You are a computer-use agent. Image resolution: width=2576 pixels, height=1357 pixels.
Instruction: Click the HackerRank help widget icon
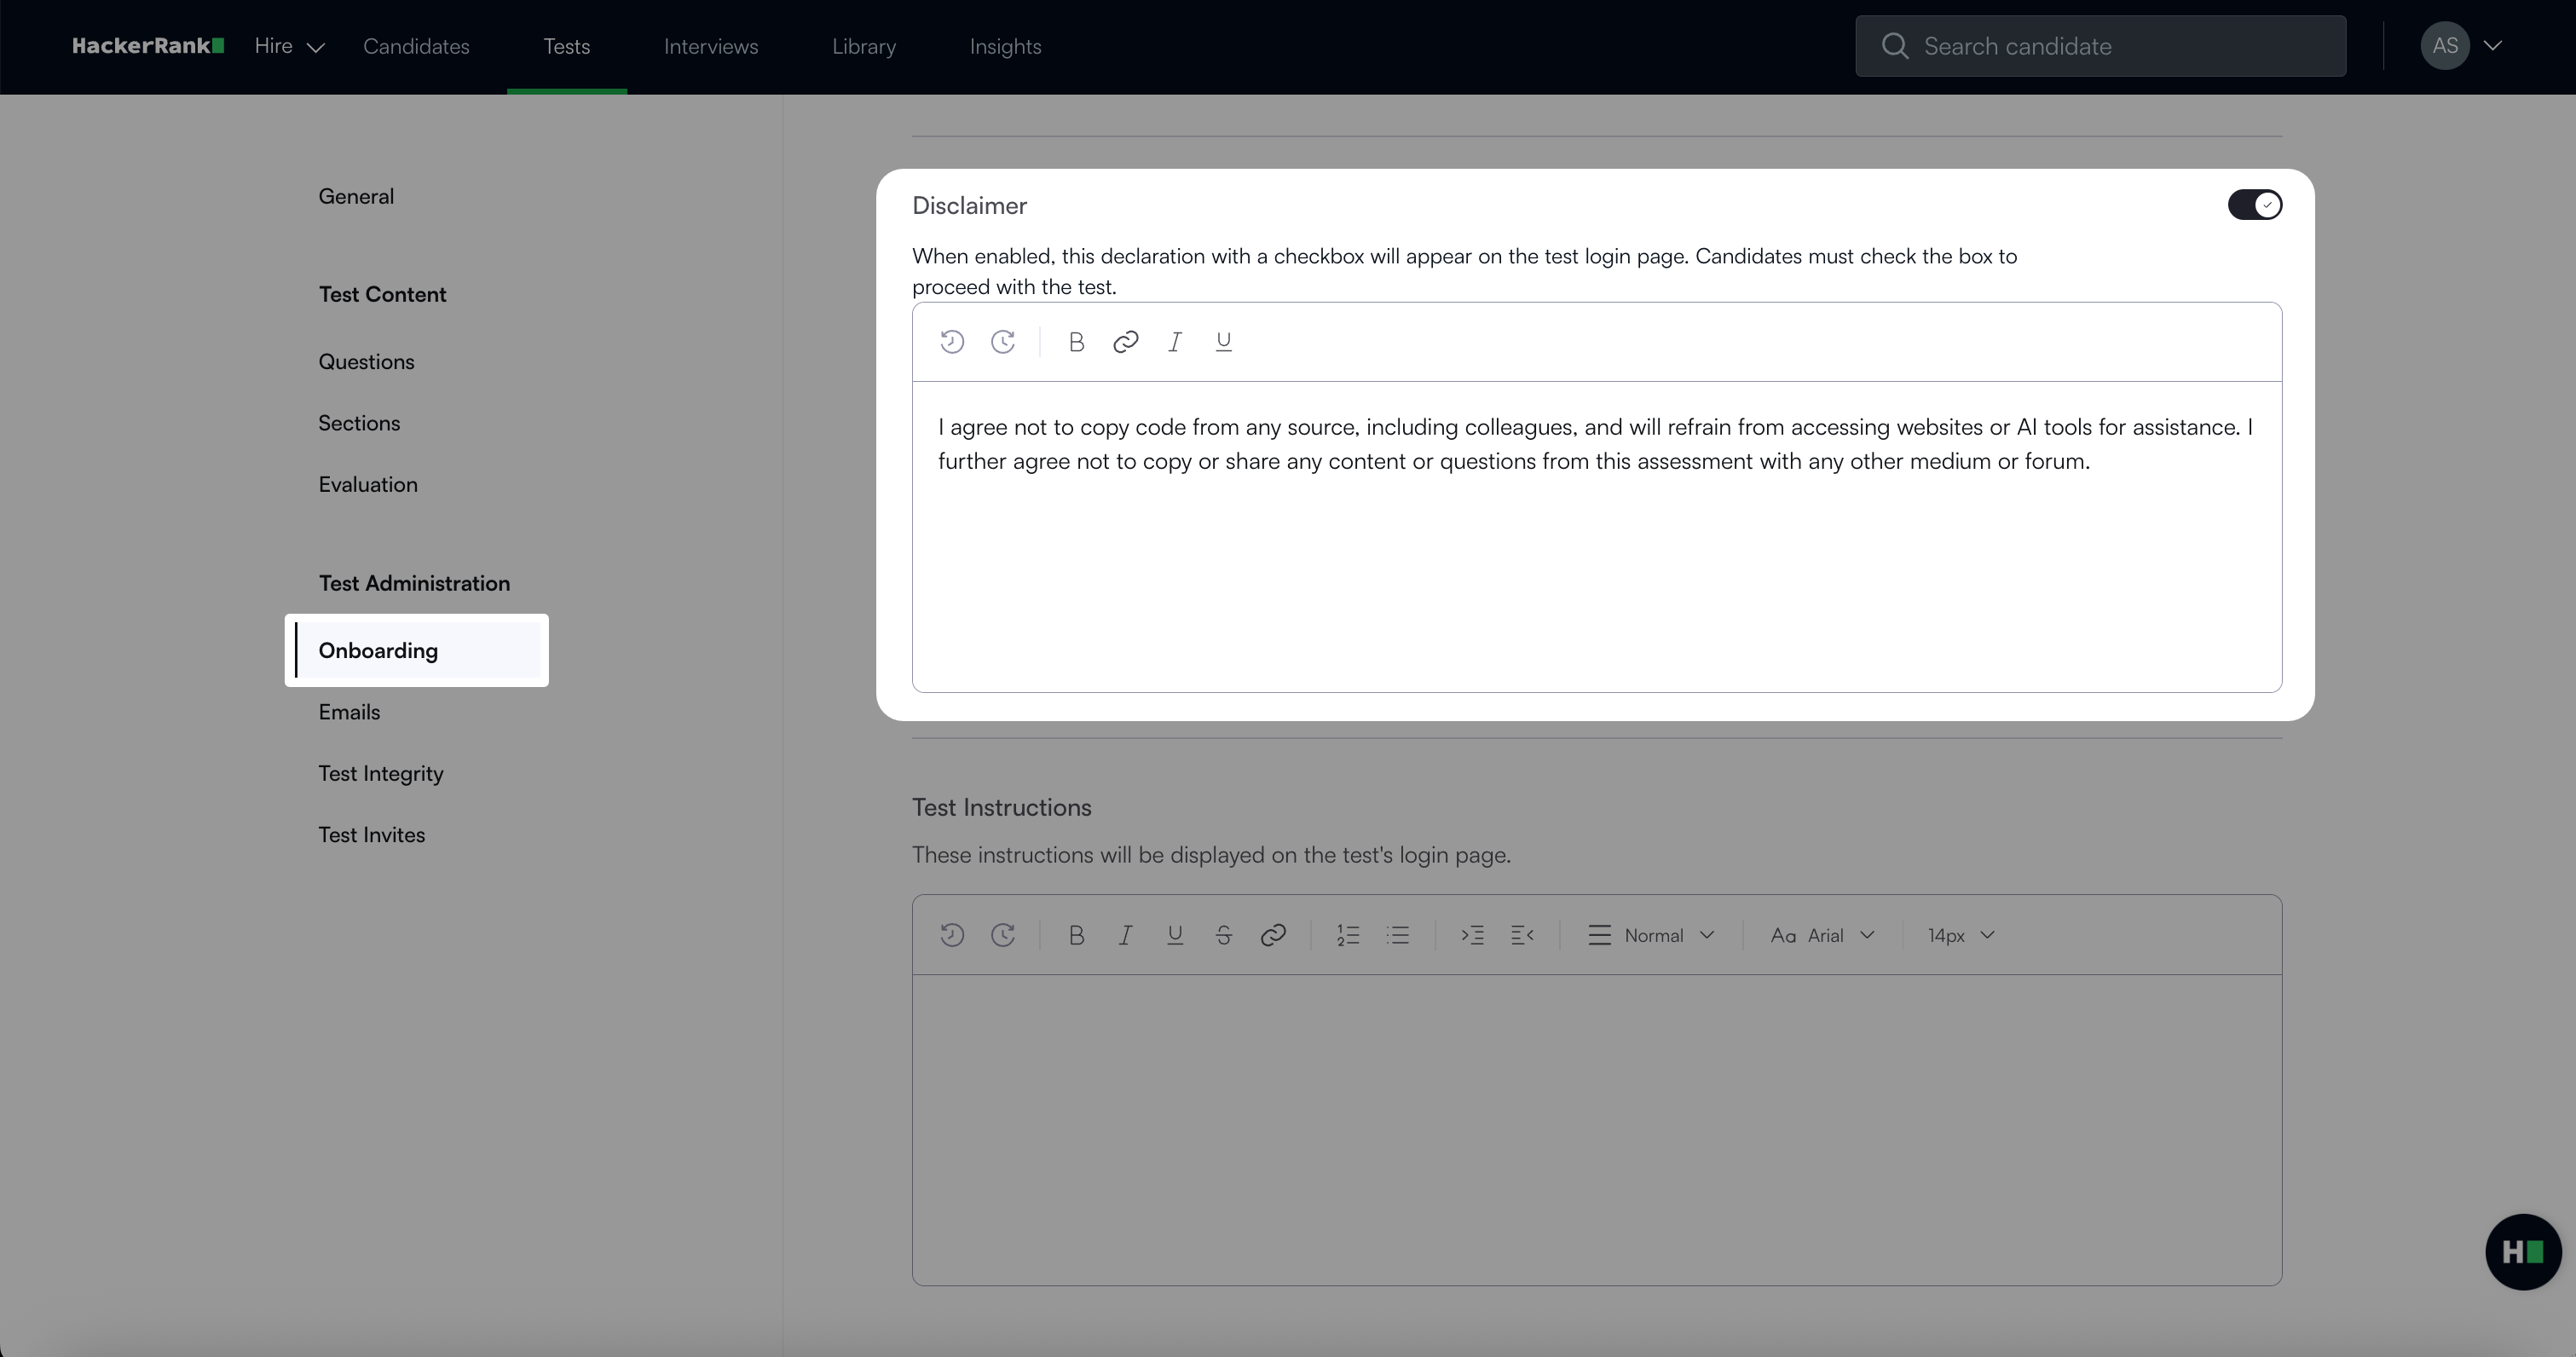tap(2522, 1251)
